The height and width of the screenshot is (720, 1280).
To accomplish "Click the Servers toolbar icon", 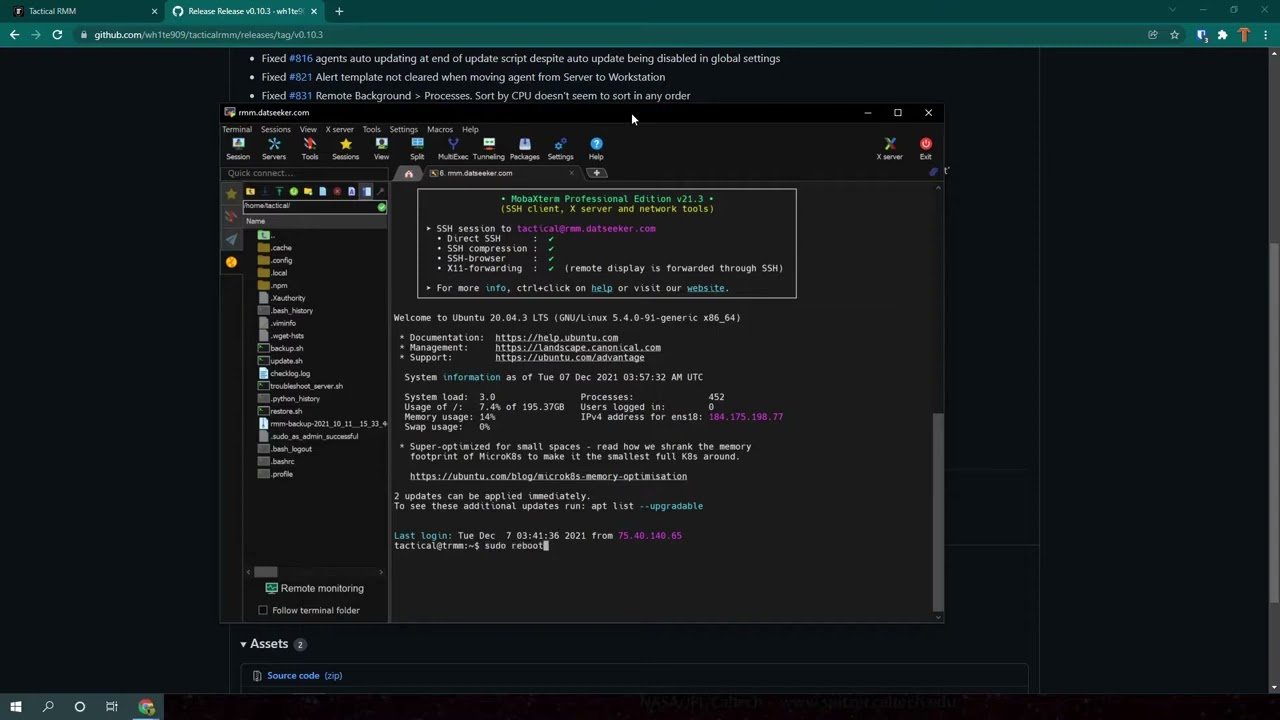I will tap(274, 148).
